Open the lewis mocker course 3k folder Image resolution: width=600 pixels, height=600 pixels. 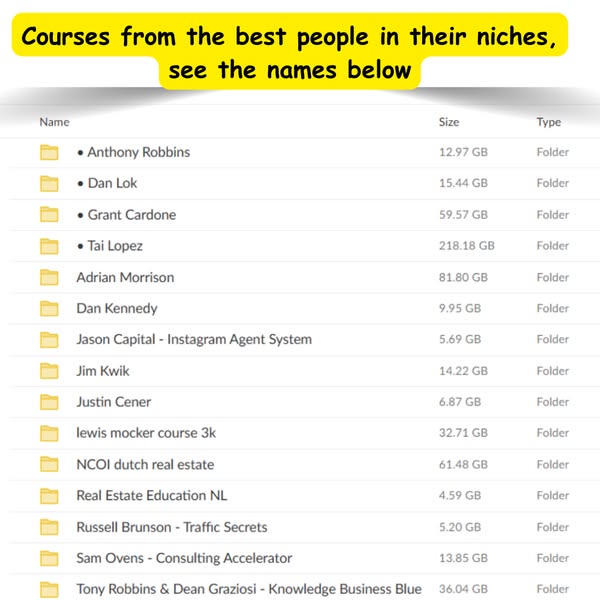146,433
